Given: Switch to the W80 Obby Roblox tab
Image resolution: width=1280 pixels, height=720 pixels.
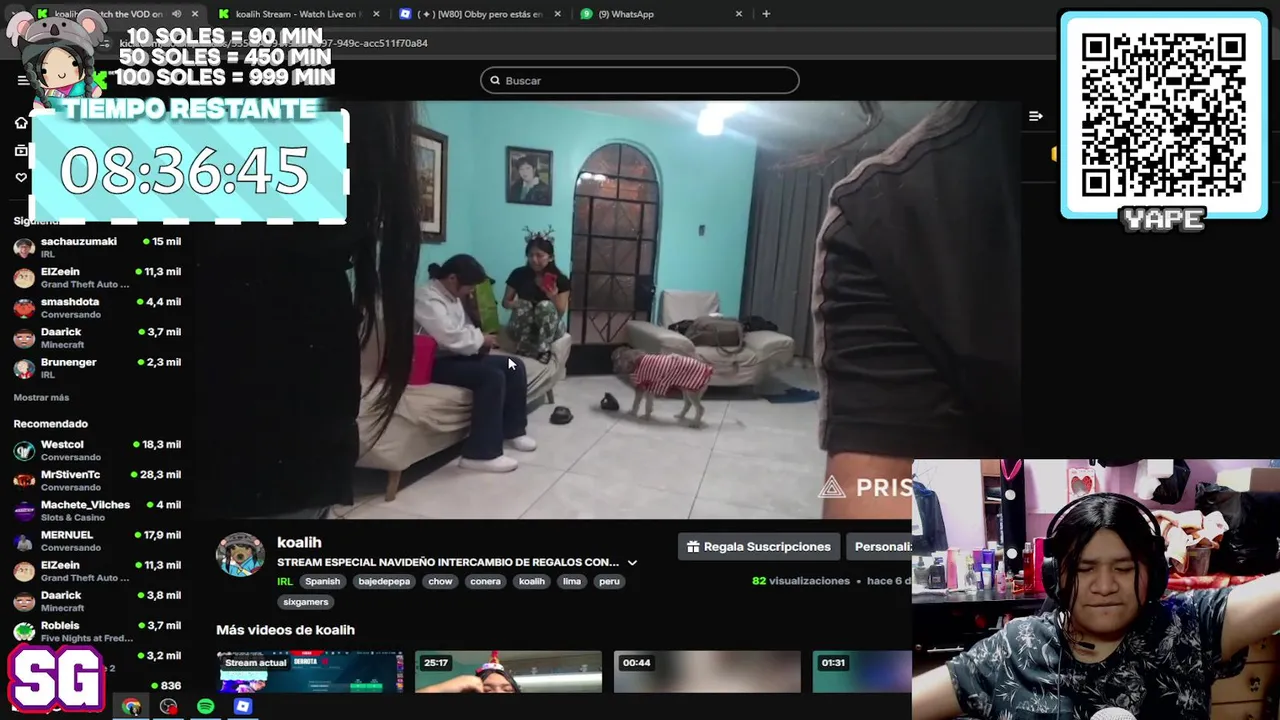Looking at the screenshot, I should 479,14.
